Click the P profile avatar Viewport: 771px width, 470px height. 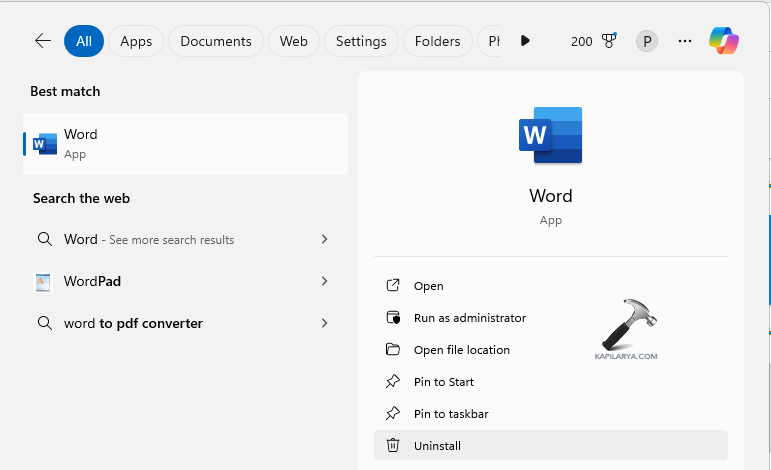647,41
